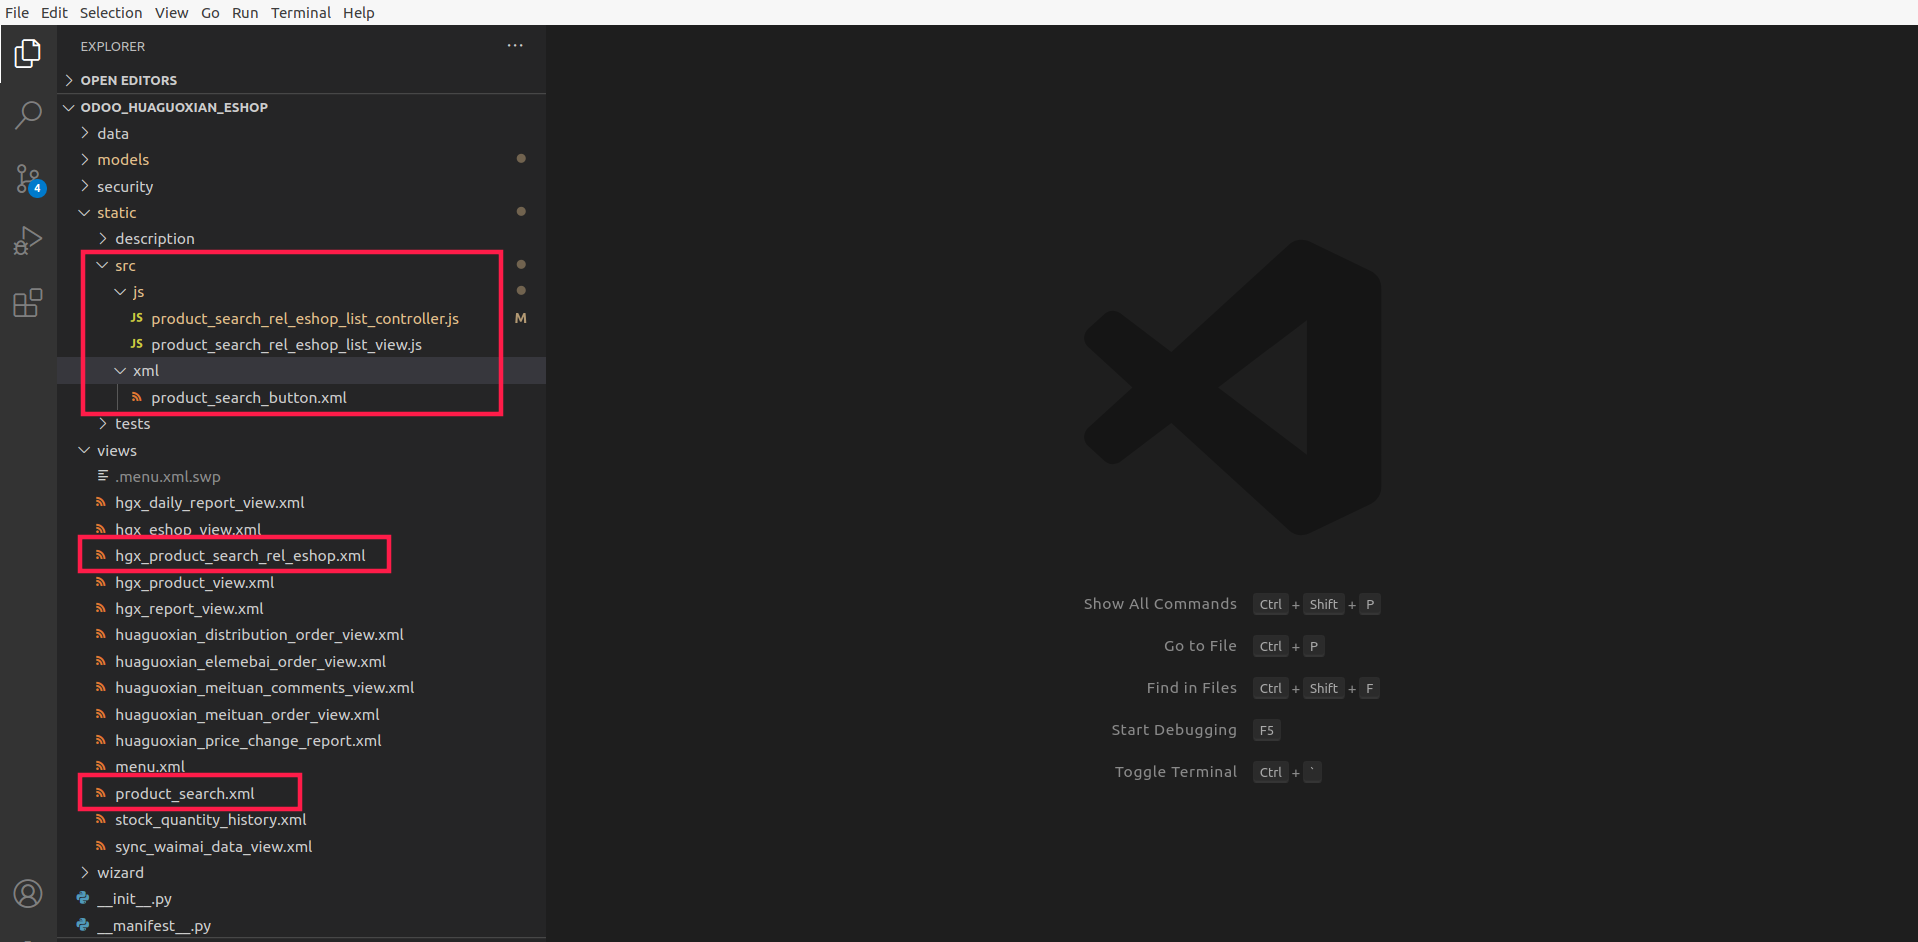Image resolution: width=1918 pixels, height=942 pixels.
Task: Click XML icon of product_search_button.xml
Action: pos(136,397)
